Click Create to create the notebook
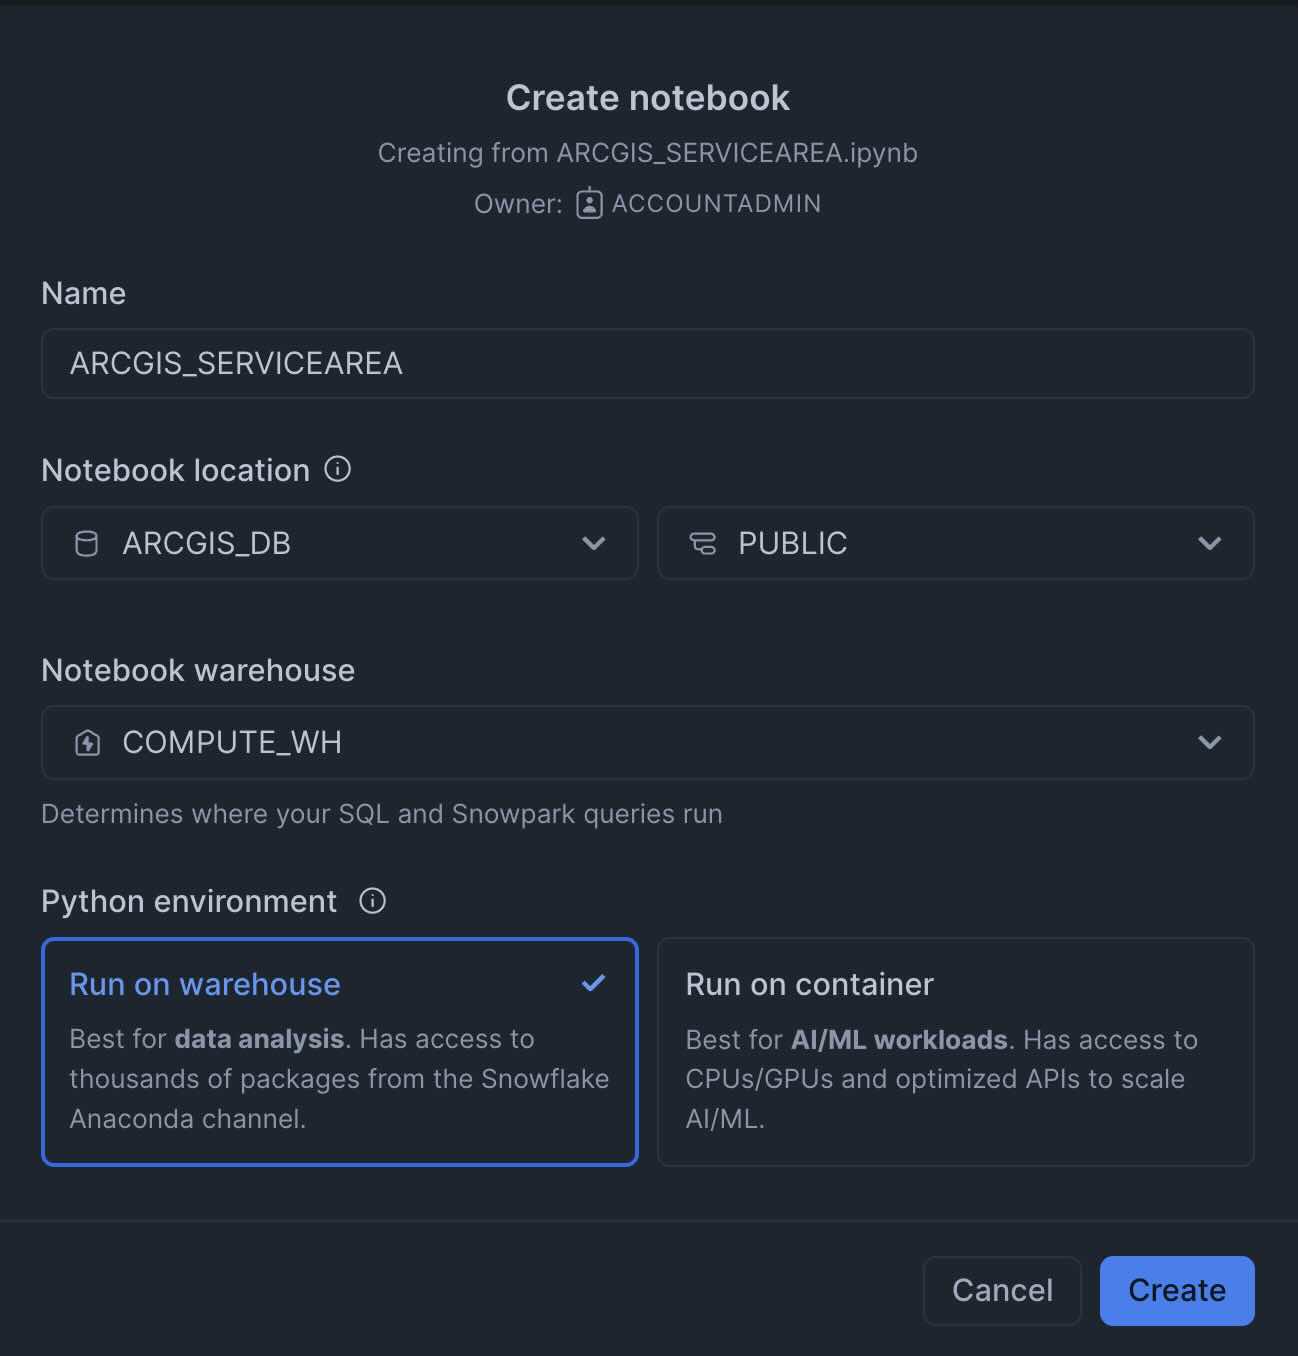Viewport: 1298px width, 1356px height. click(x=1176, y=1290)
